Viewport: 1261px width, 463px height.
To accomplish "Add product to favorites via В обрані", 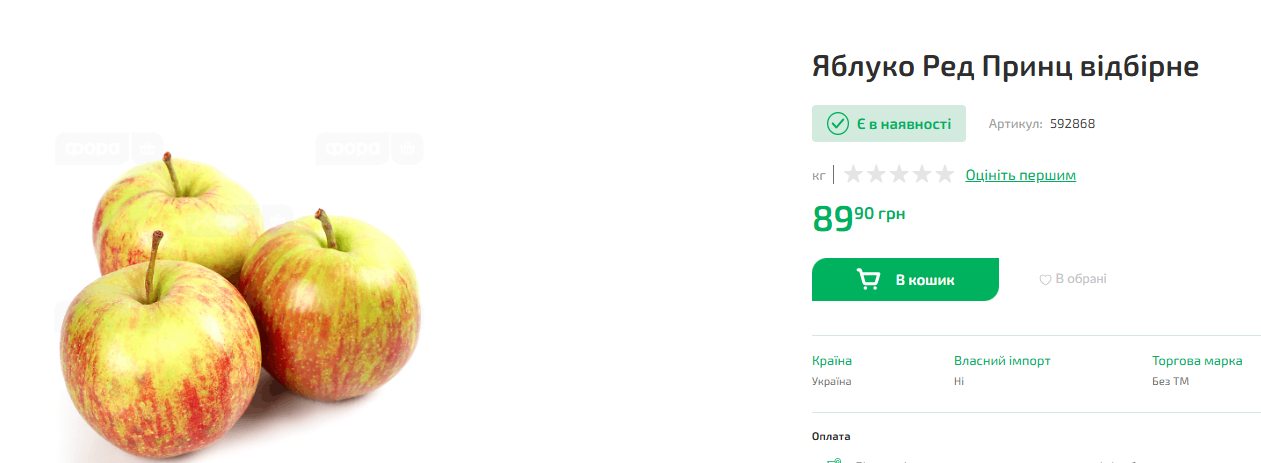I will [x=1073, y=280].
